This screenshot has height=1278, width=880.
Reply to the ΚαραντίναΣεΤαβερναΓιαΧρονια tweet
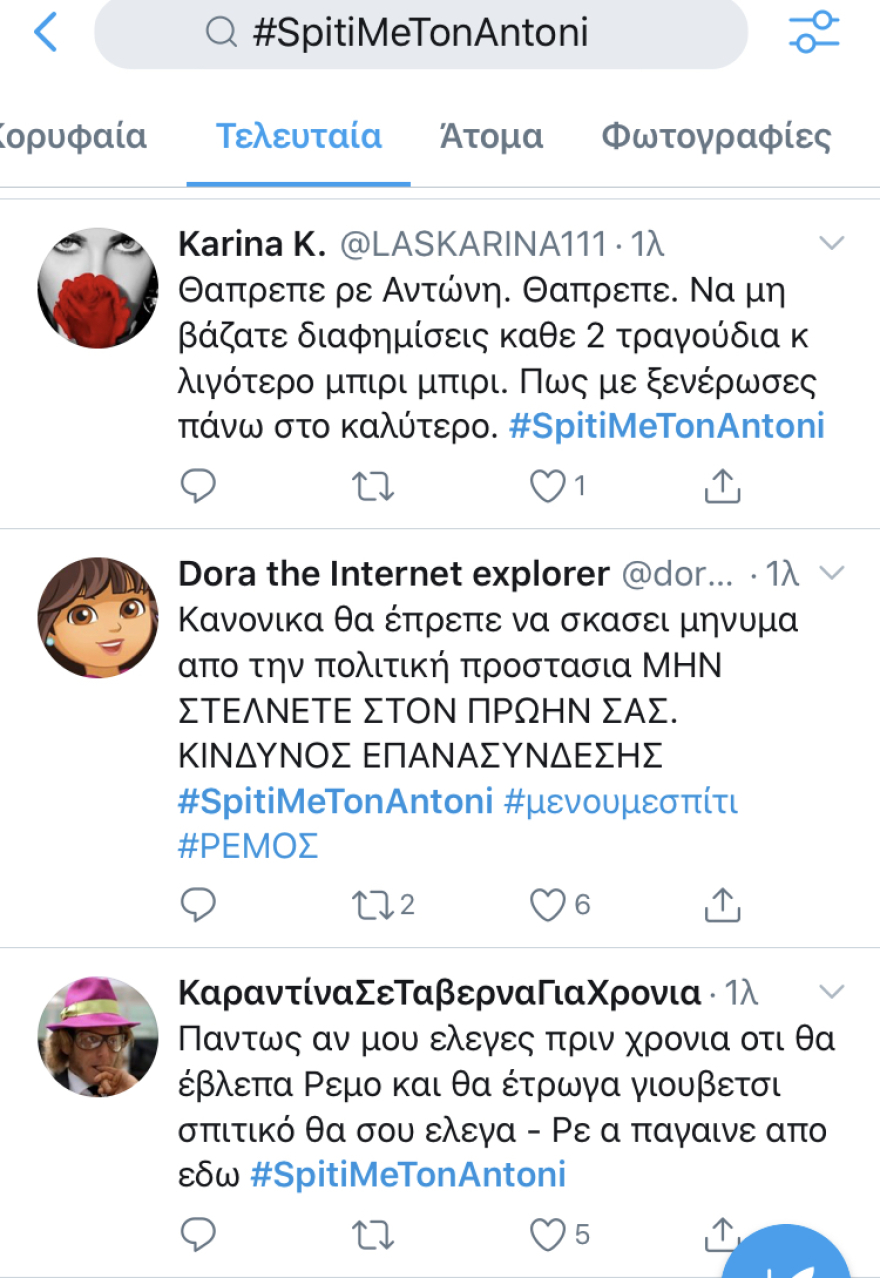pos(198,1235)
